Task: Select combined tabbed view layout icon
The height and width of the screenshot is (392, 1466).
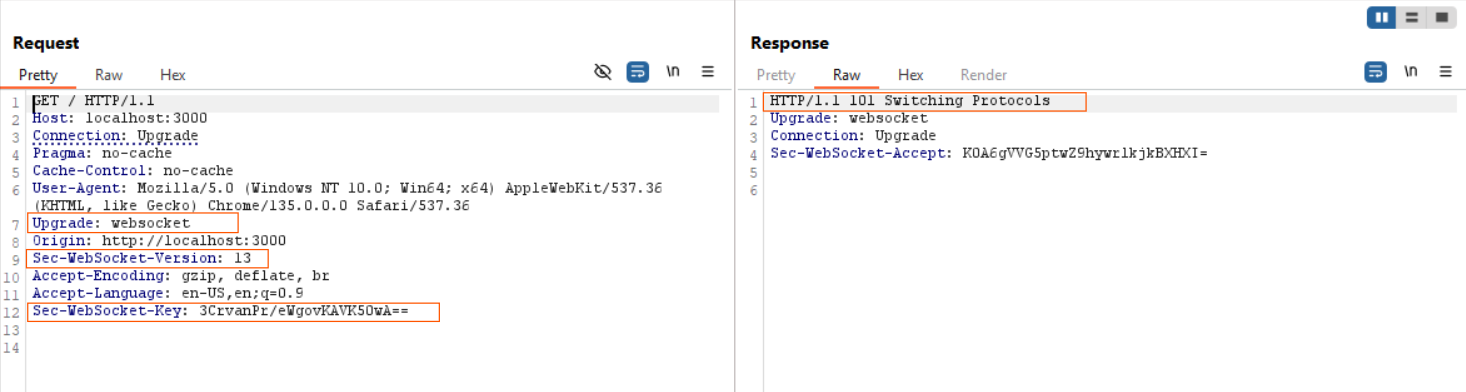Action: coord(1441,17)
